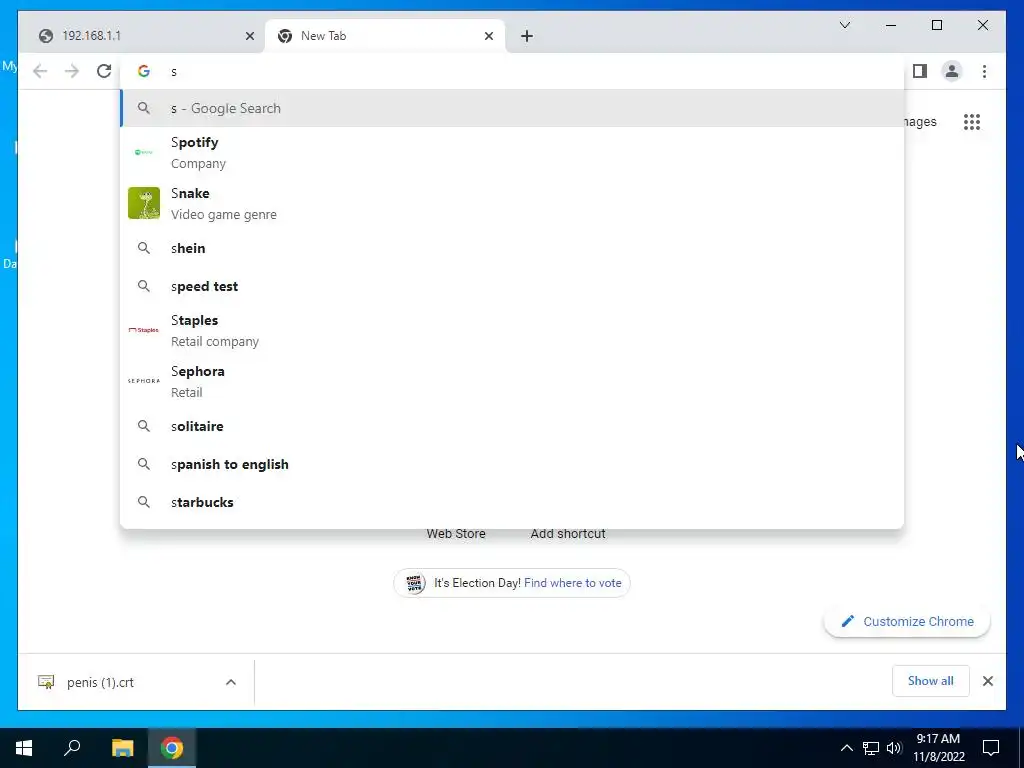Pick the 'speed test' suggestion

coord(512,286)
